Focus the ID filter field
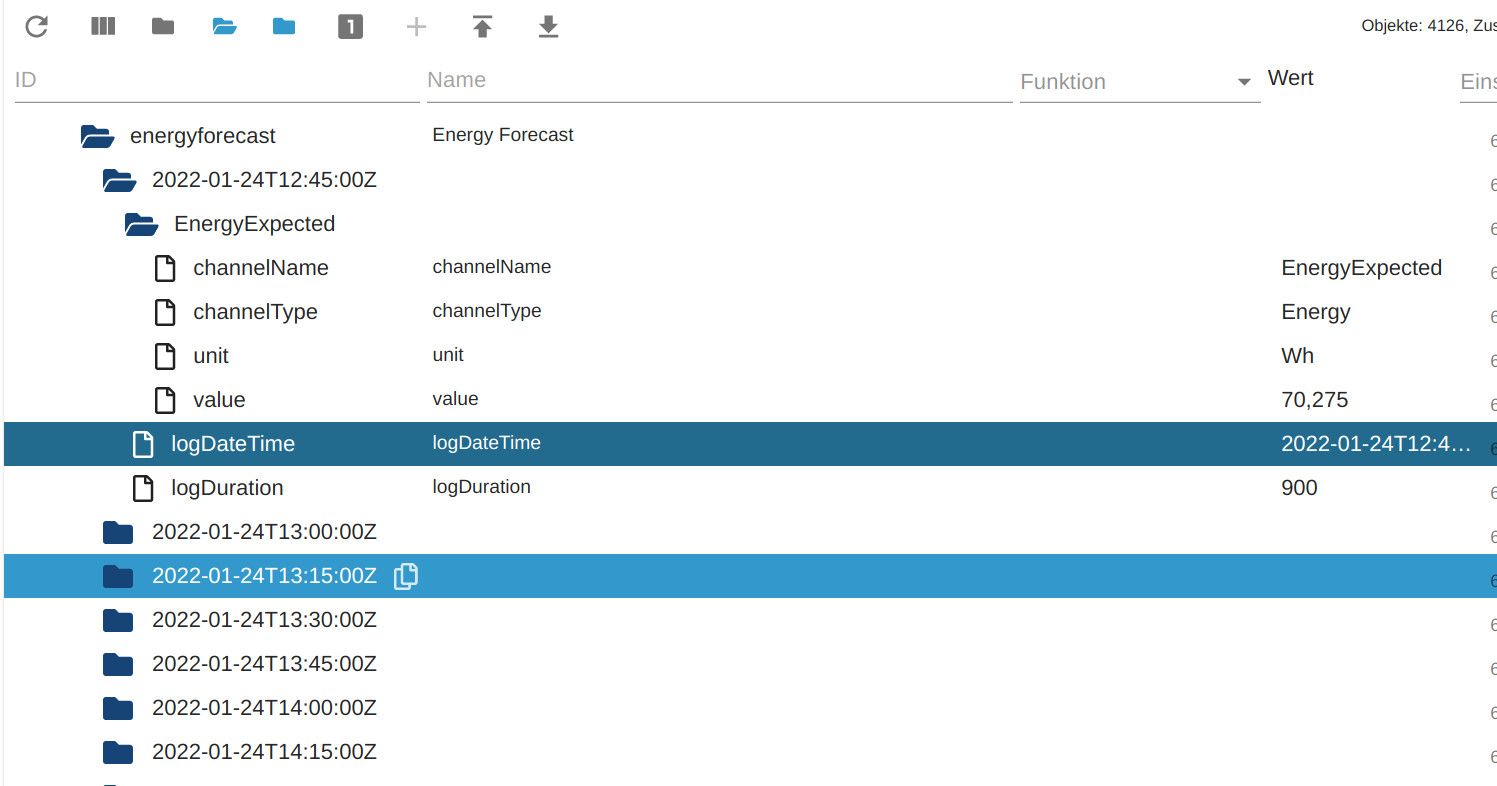 tap(217, 80)
